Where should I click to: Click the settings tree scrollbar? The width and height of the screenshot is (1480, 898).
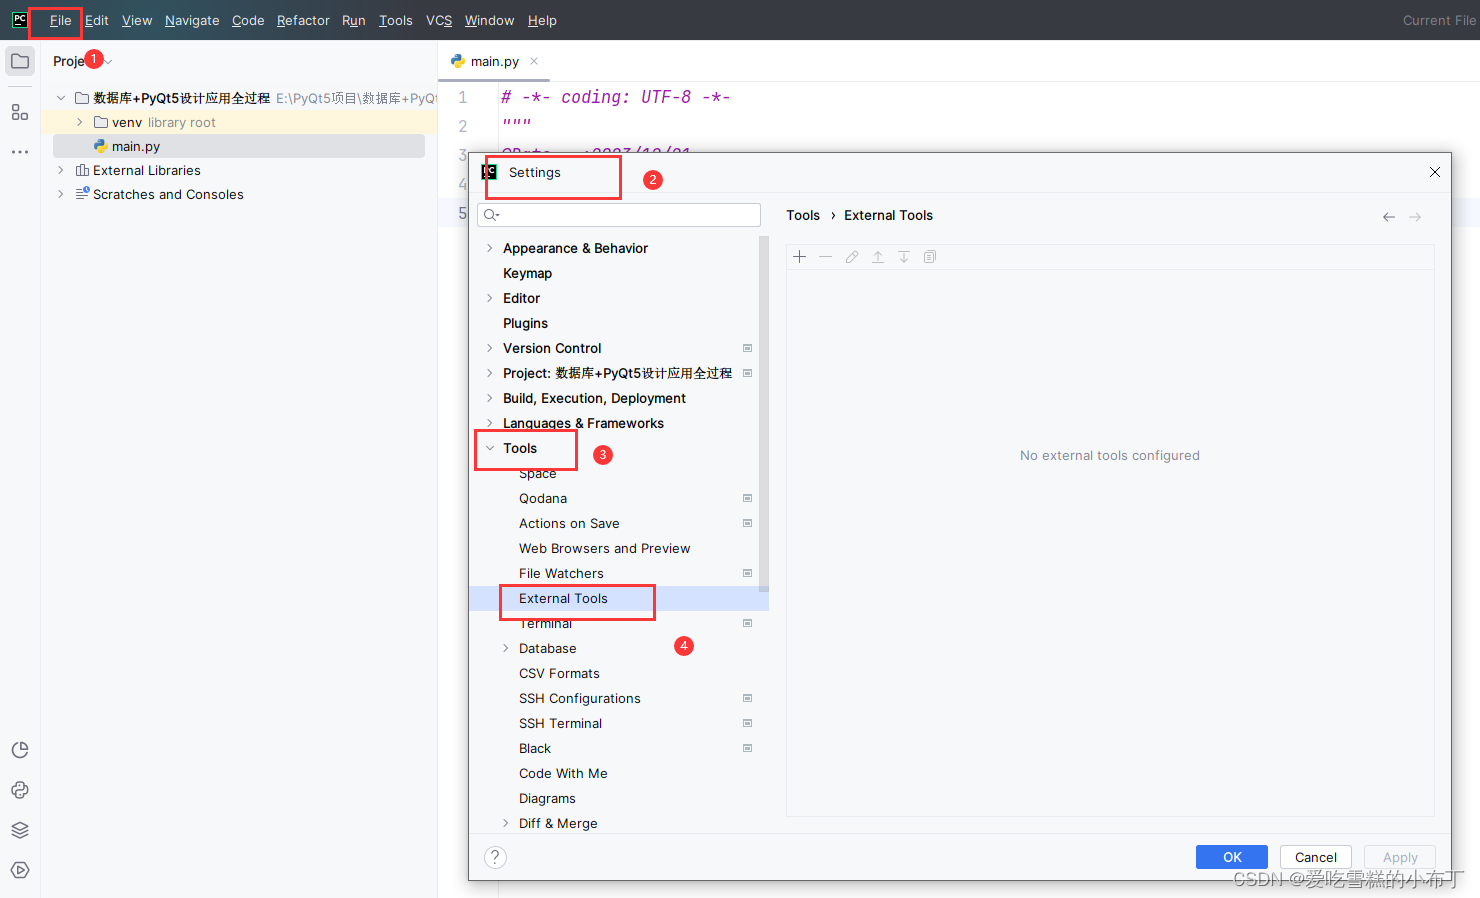click(764, 414)
